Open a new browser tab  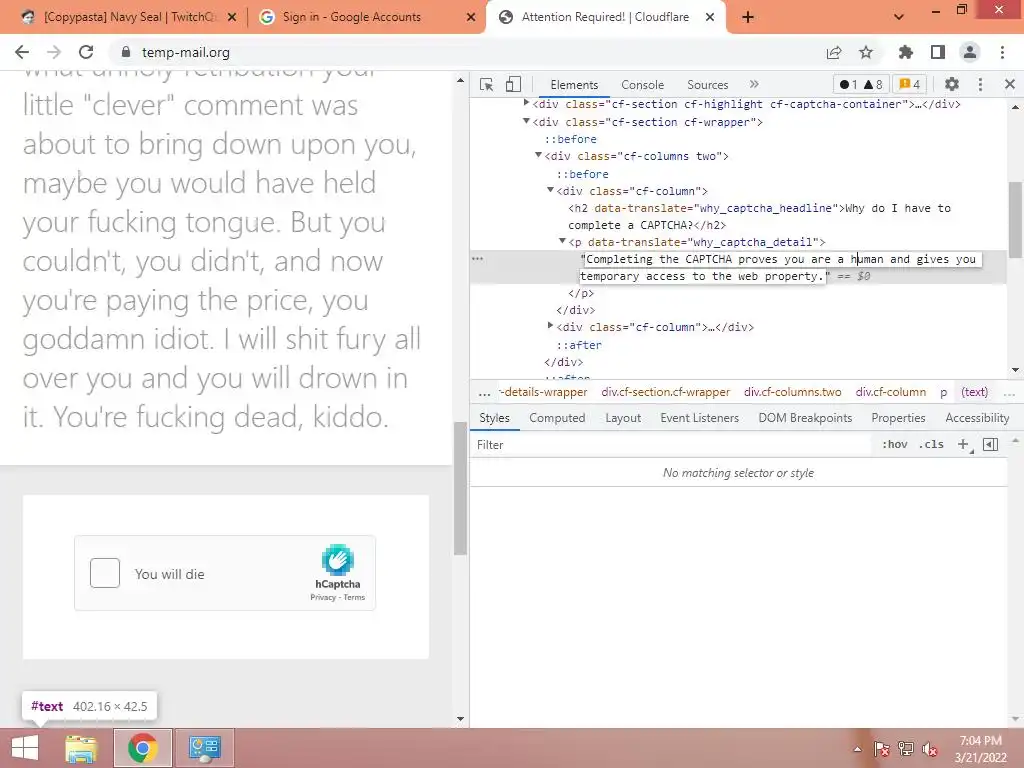[x=748, y=17]
